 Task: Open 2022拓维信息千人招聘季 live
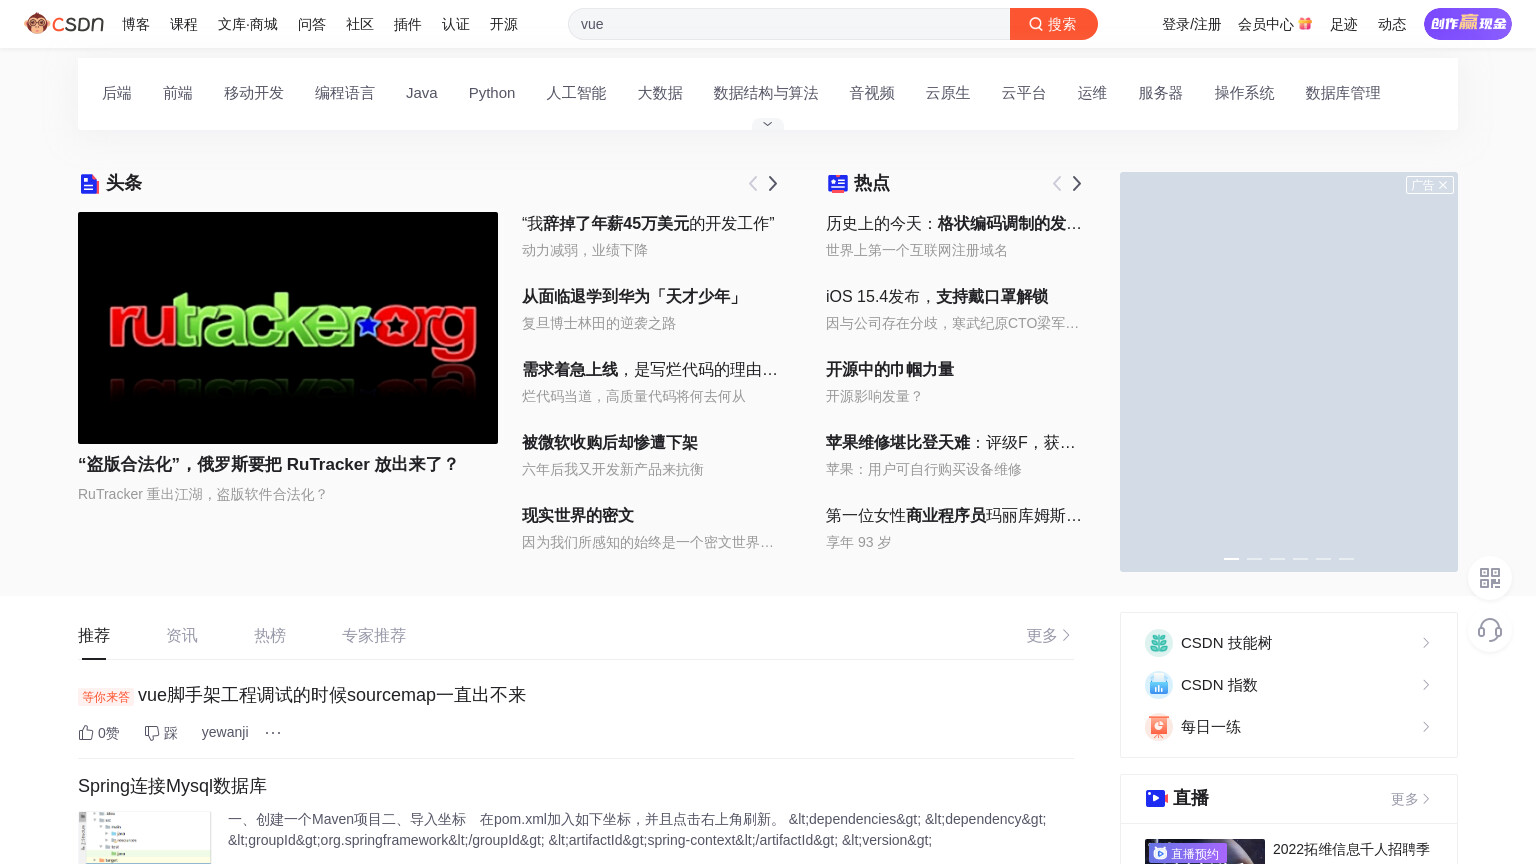pyautogui.click(x=1351, y=849)
